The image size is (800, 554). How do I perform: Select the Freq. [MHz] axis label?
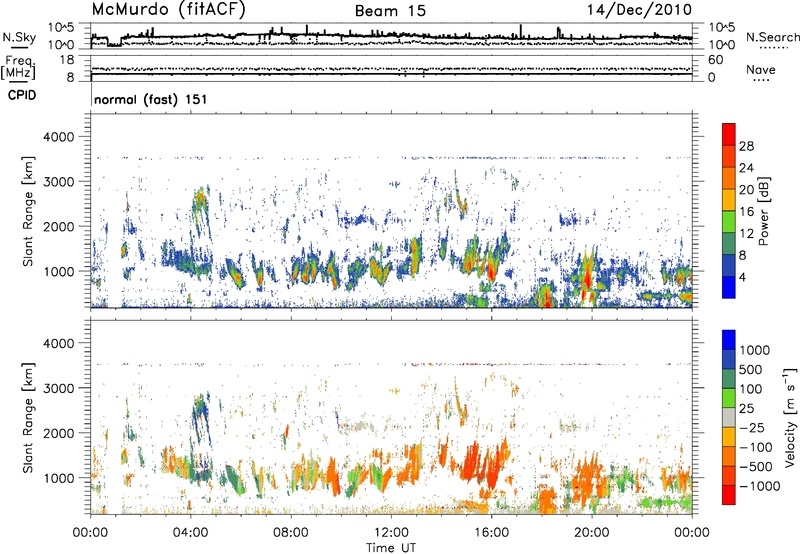pyautogui.click(x=18, y=68)
